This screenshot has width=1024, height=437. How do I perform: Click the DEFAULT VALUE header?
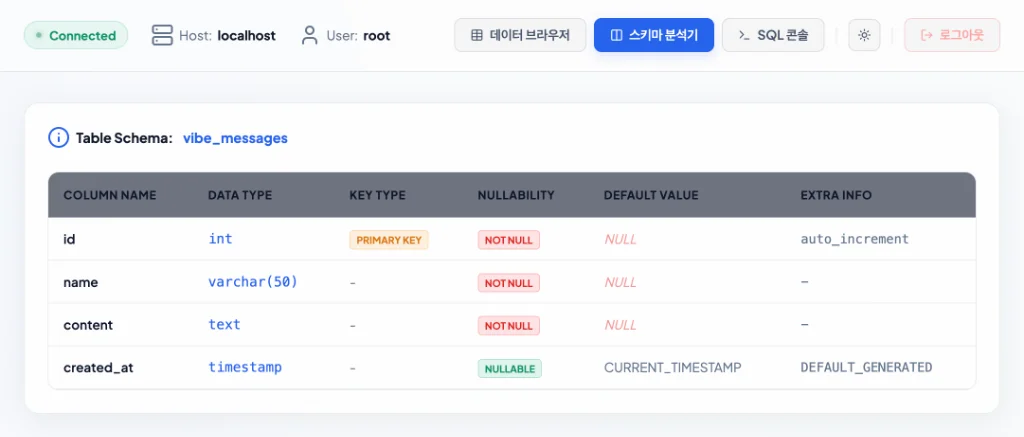(651, 195)
